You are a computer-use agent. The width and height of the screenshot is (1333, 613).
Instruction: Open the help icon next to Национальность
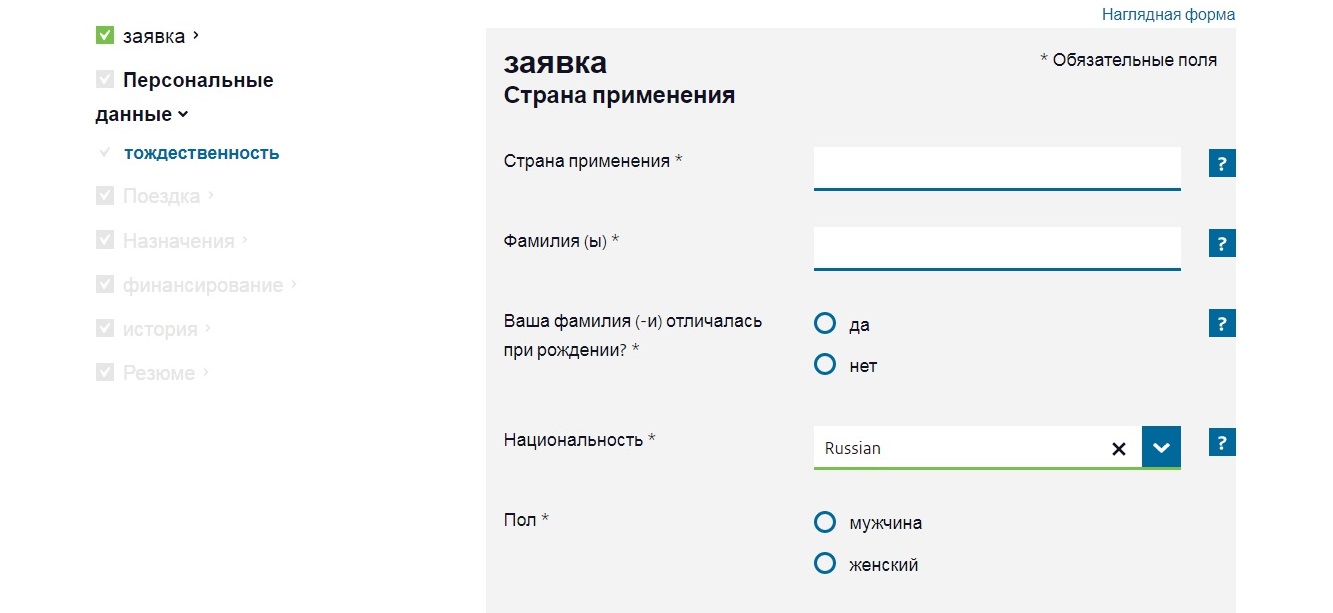click(1222, 443)
